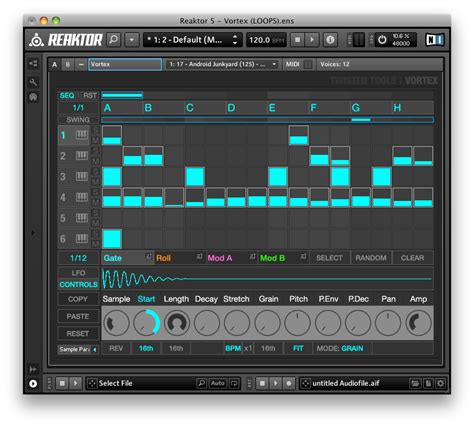Screen dimensions: 474x426
Task: Solo track 1 with S button
Action: click(95, 130)
